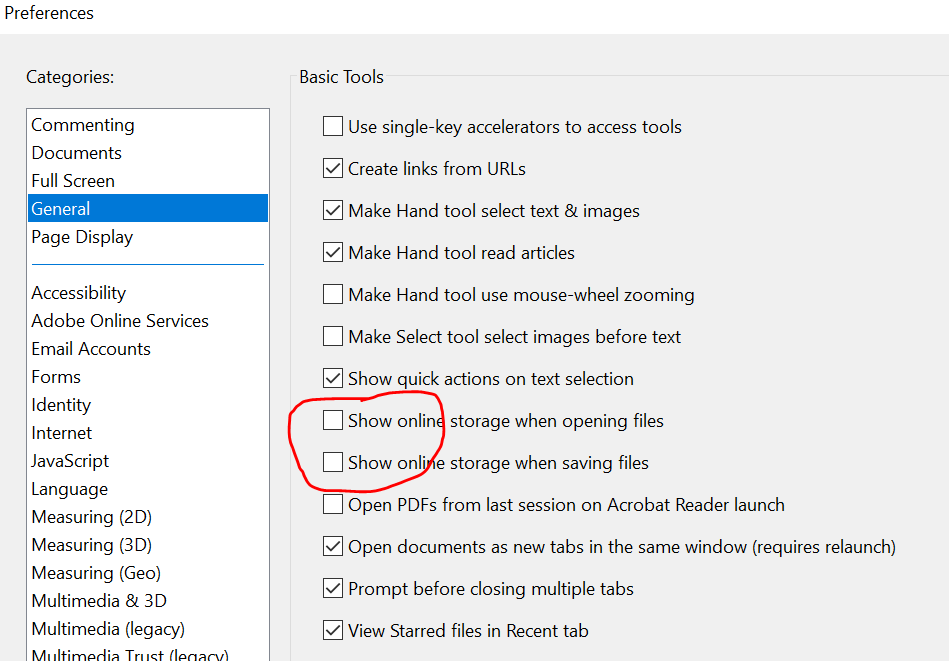Uncheck Open documents as new tabs

(x=333, y=546)
